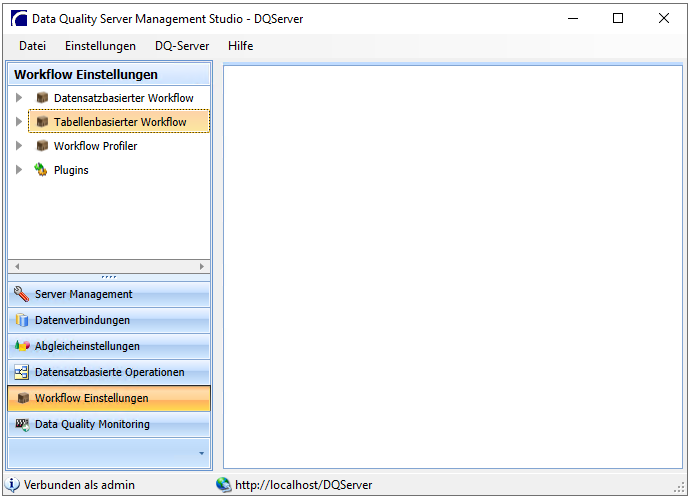Open the Datenverbindungen panel
The width and height of the screenshot is (691, 501).
pos(109,320)
